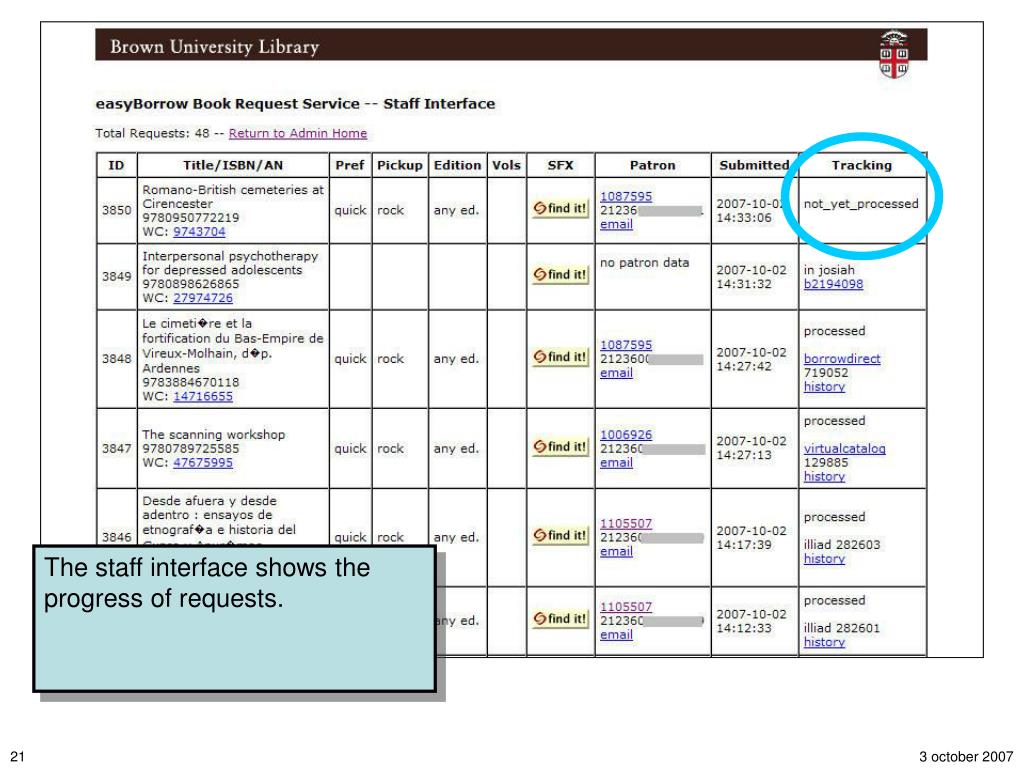Click the Pickup column header
This screenshot has width=1024, height=768.
400,165
